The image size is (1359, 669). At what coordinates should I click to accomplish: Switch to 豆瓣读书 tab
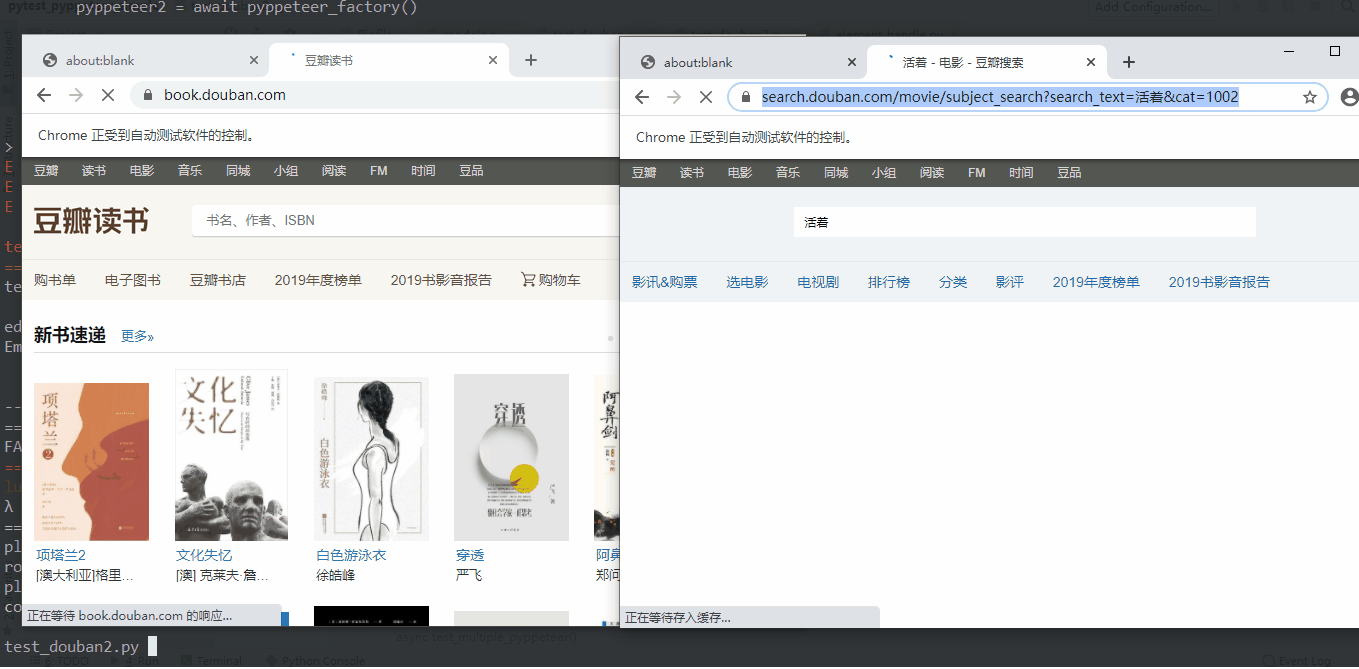[389, 60]
